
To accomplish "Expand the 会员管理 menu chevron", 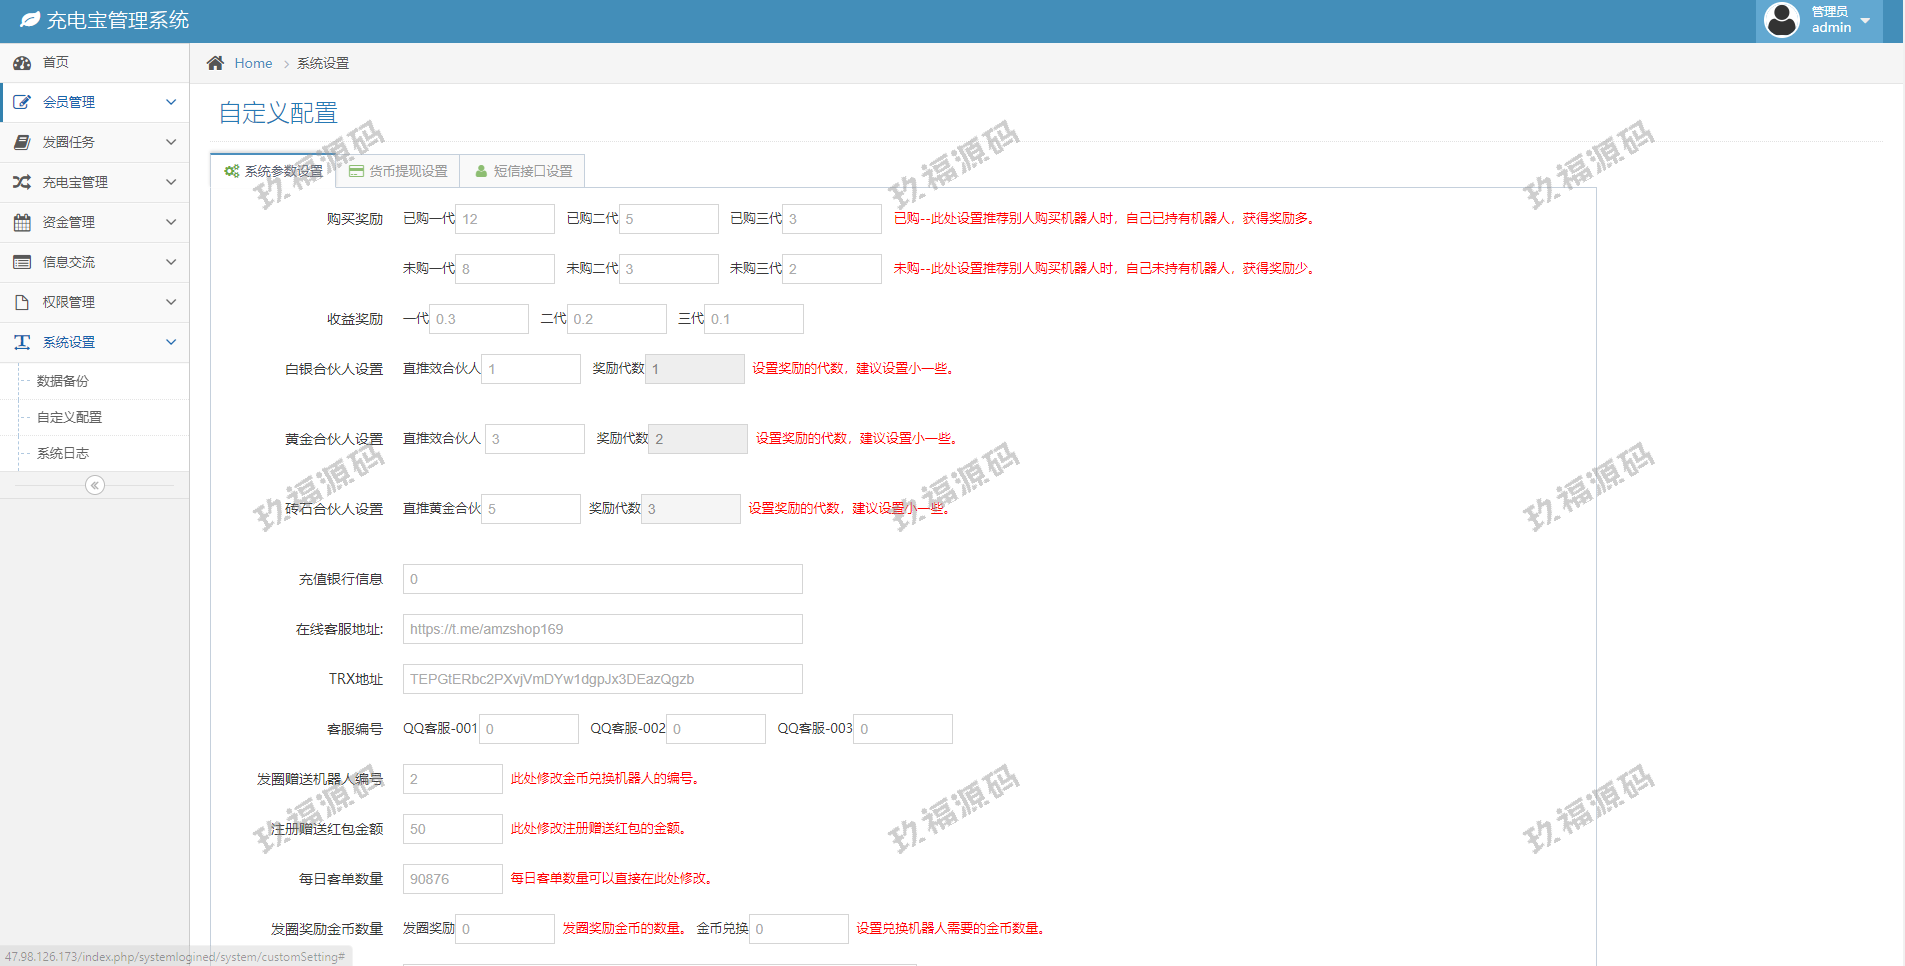I will point(171,102).
